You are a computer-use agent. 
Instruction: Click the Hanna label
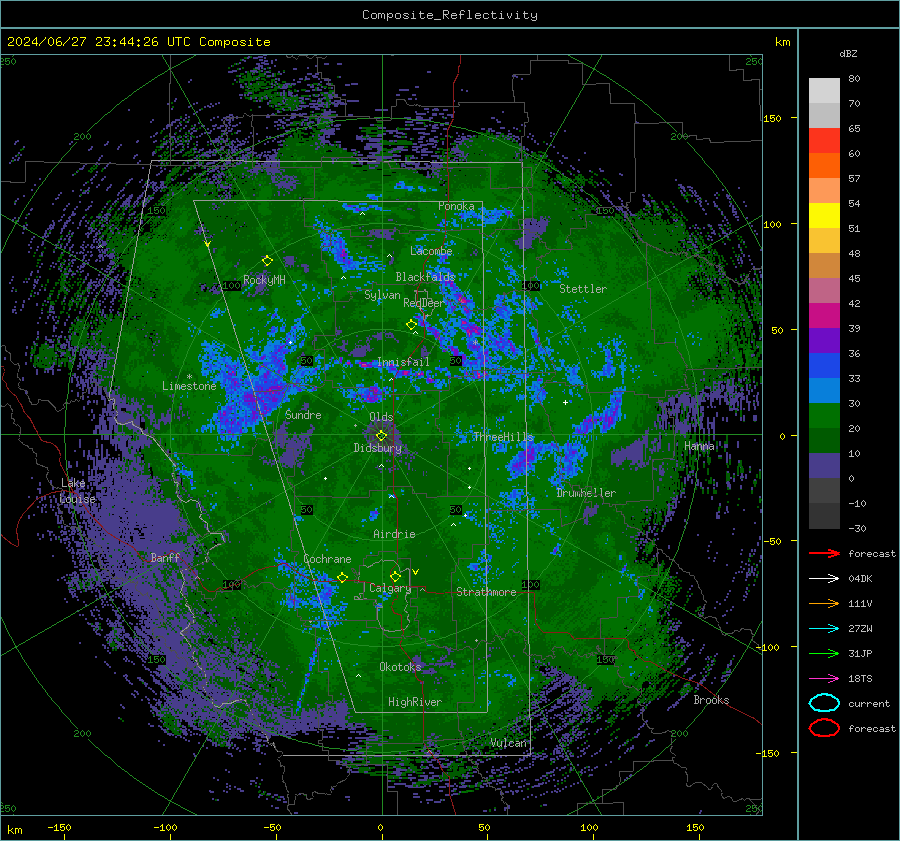click(699, 445)
